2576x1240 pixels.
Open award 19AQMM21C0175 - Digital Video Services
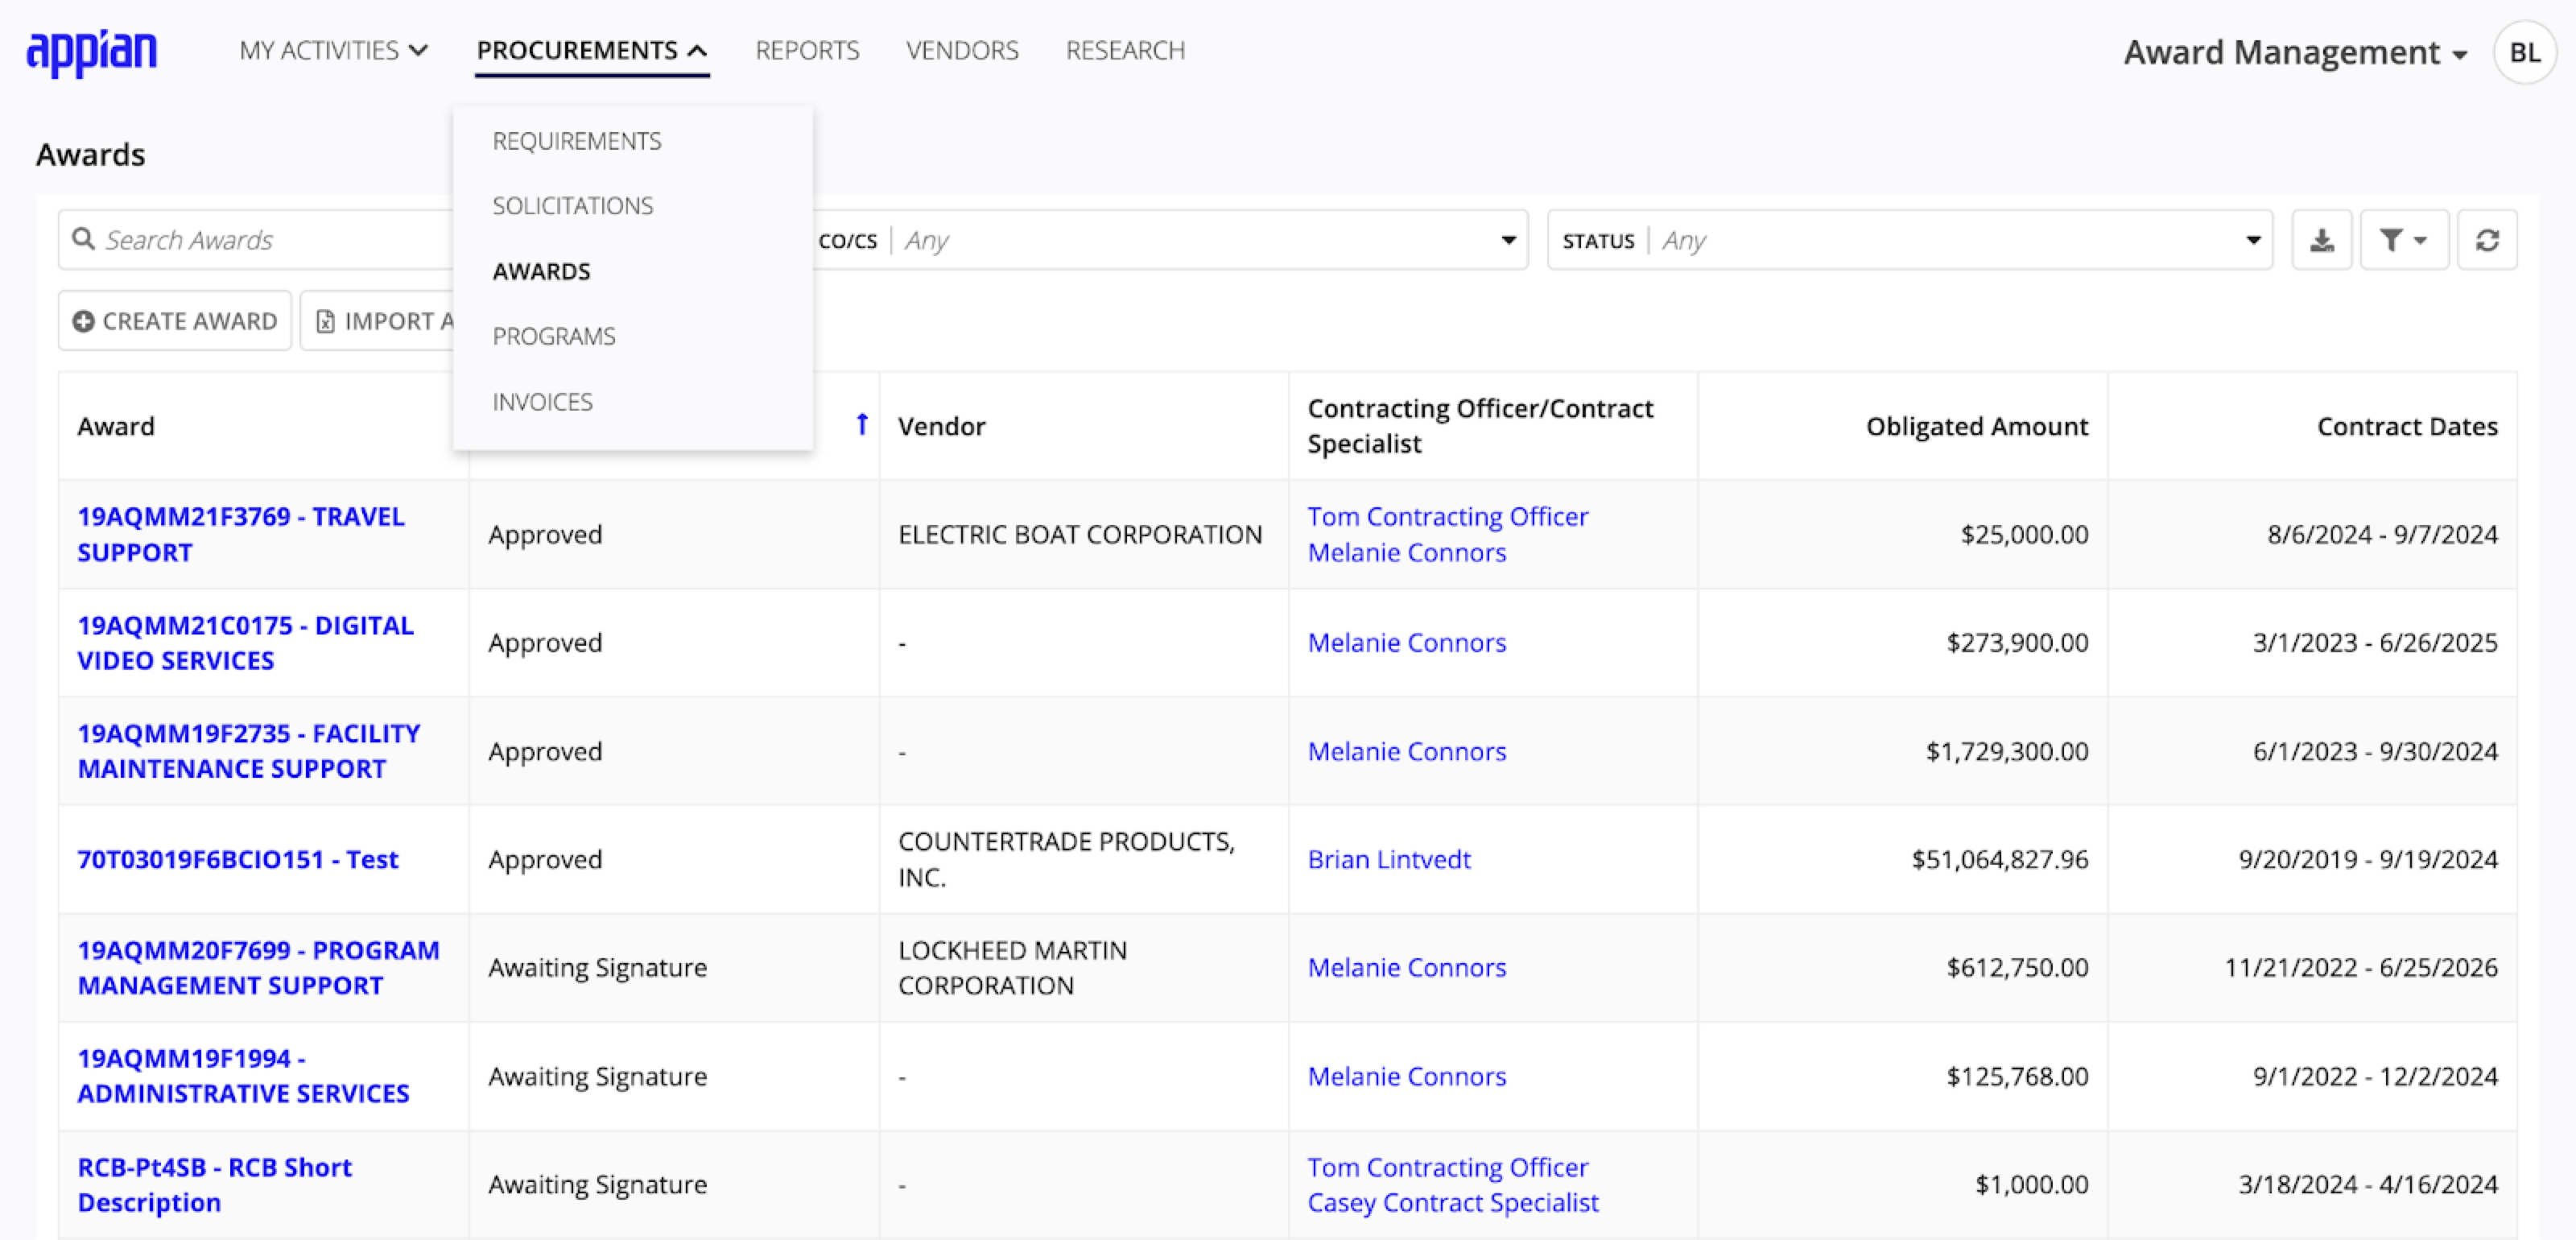point(245,643)
